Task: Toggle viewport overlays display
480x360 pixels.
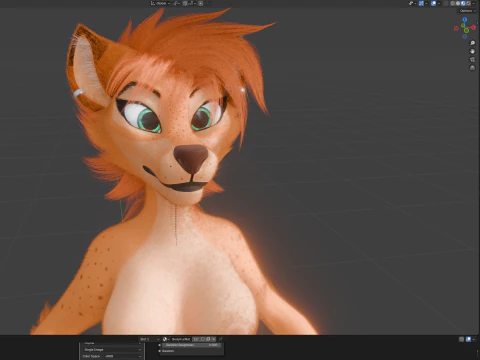Action: [x=433, y=3]
